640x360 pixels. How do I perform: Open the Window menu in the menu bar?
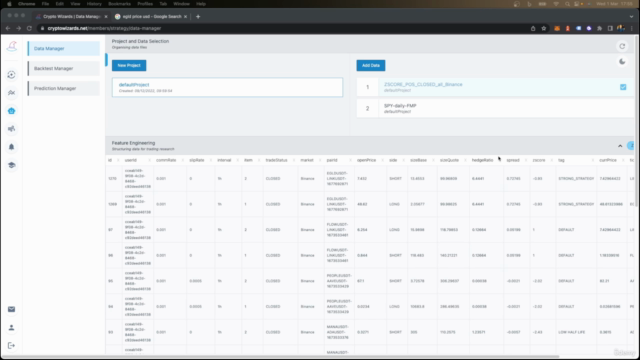pos(181,4)
